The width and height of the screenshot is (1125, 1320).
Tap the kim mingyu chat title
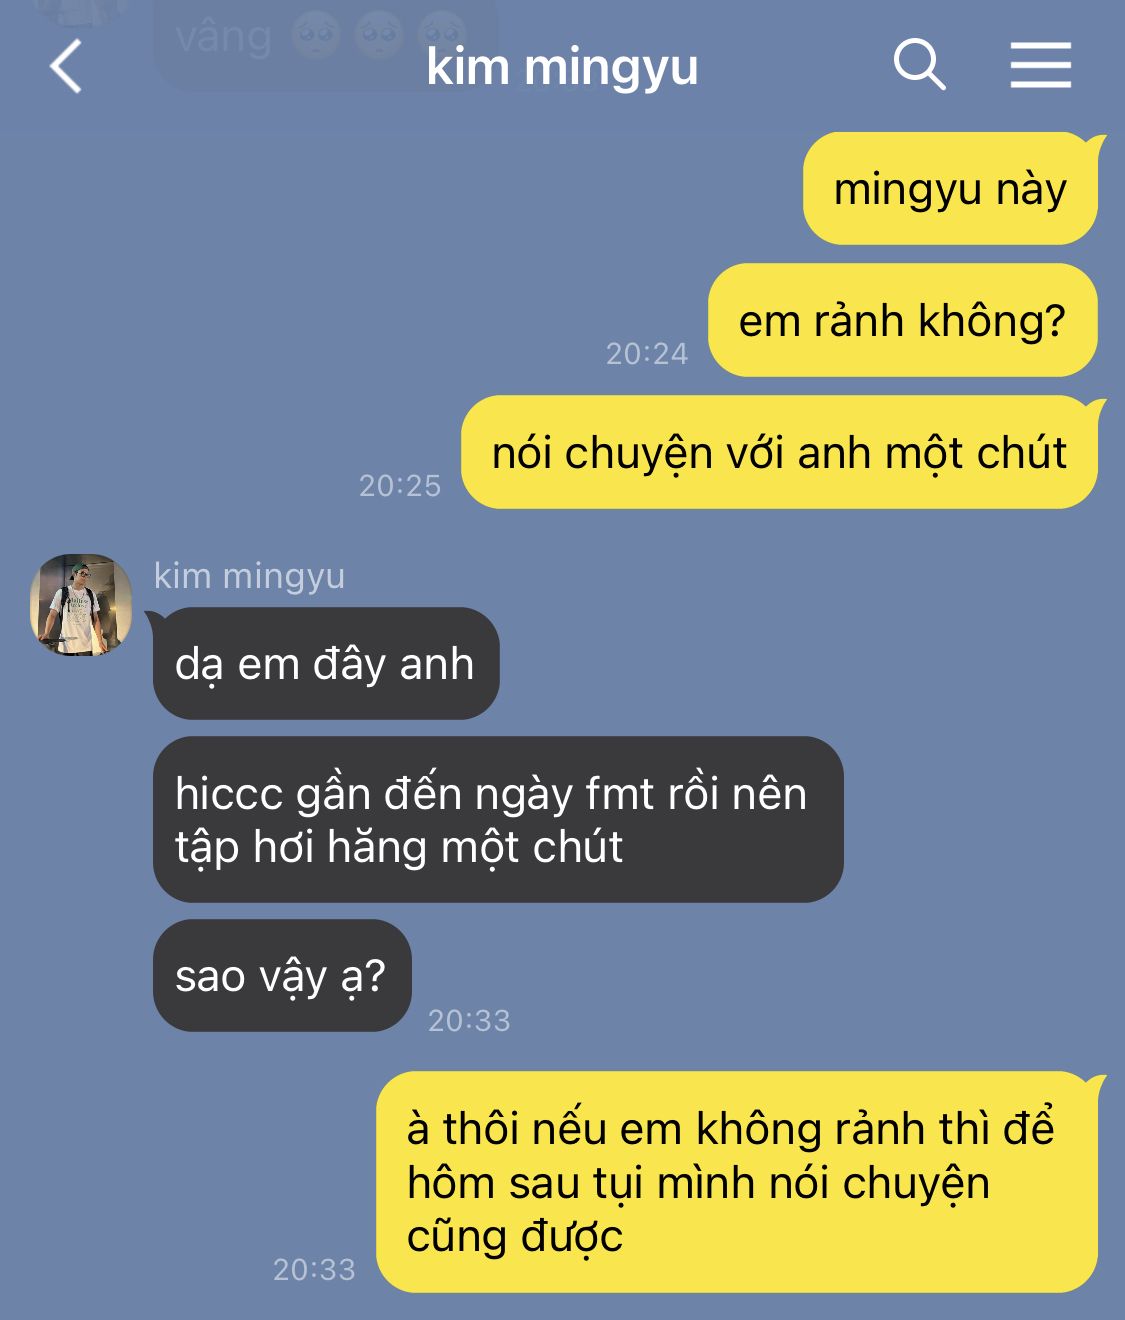(562, 67)
